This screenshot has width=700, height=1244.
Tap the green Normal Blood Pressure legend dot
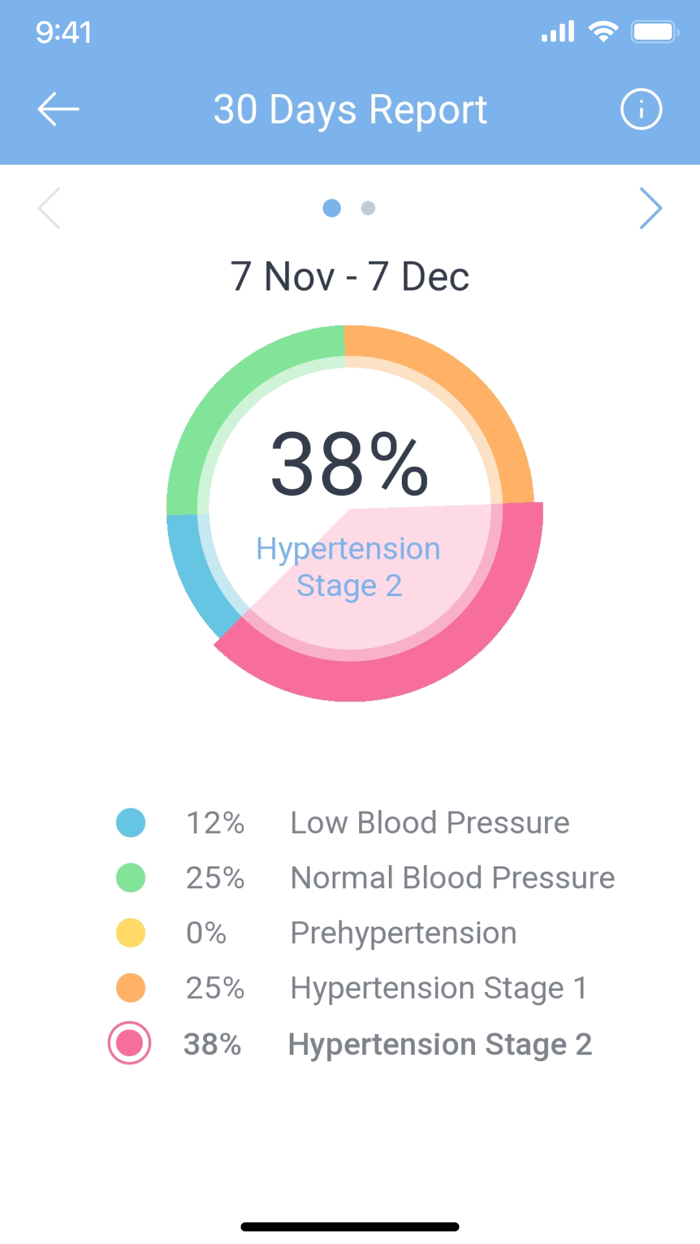point(129,877)
